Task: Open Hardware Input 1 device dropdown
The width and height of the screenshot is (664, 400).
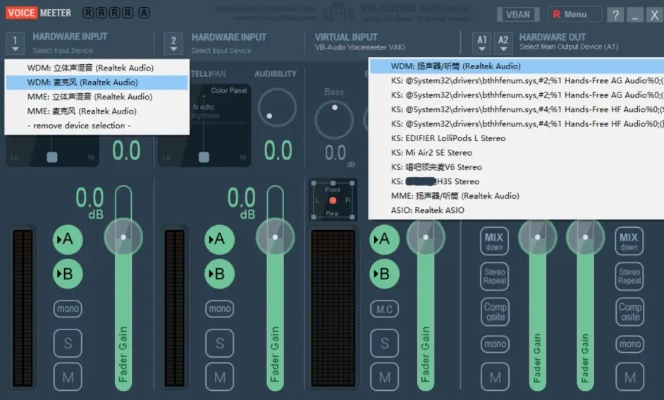Action: (16, 43)
